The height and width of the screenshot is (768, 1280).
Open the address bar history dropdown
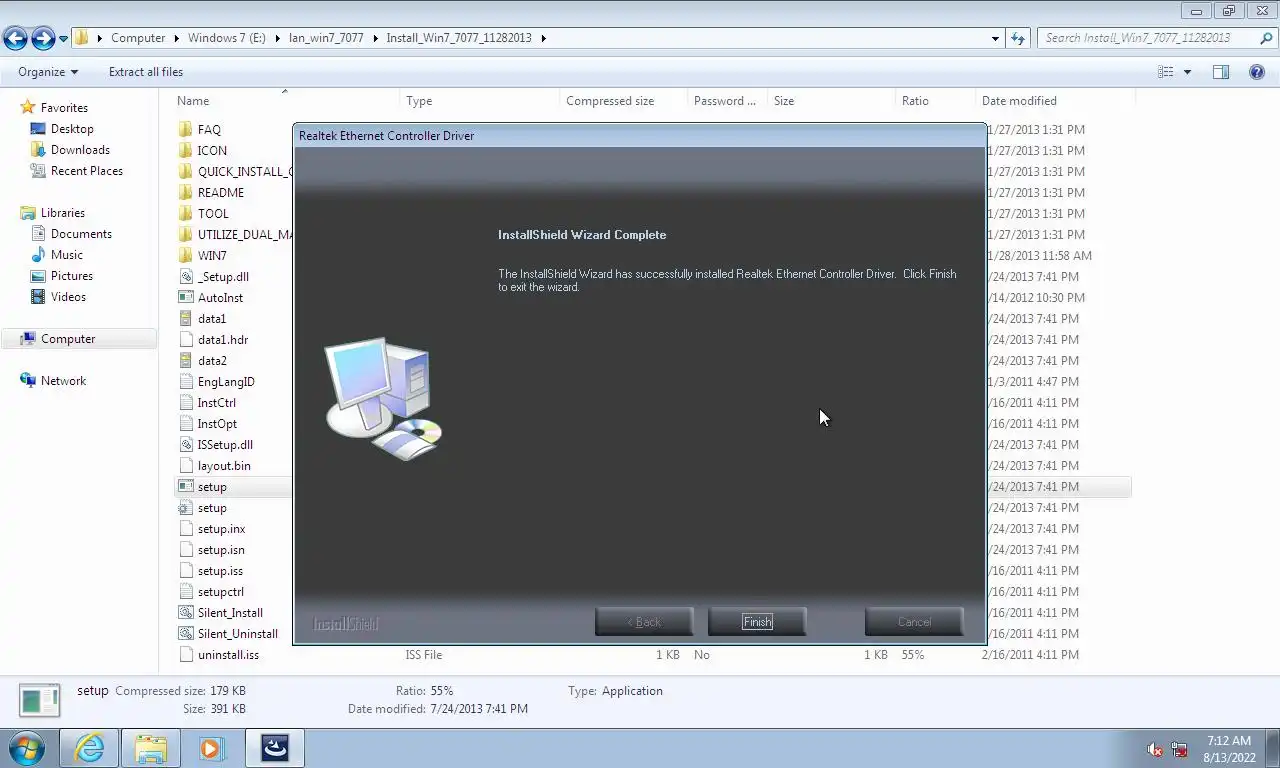[995, 38]
